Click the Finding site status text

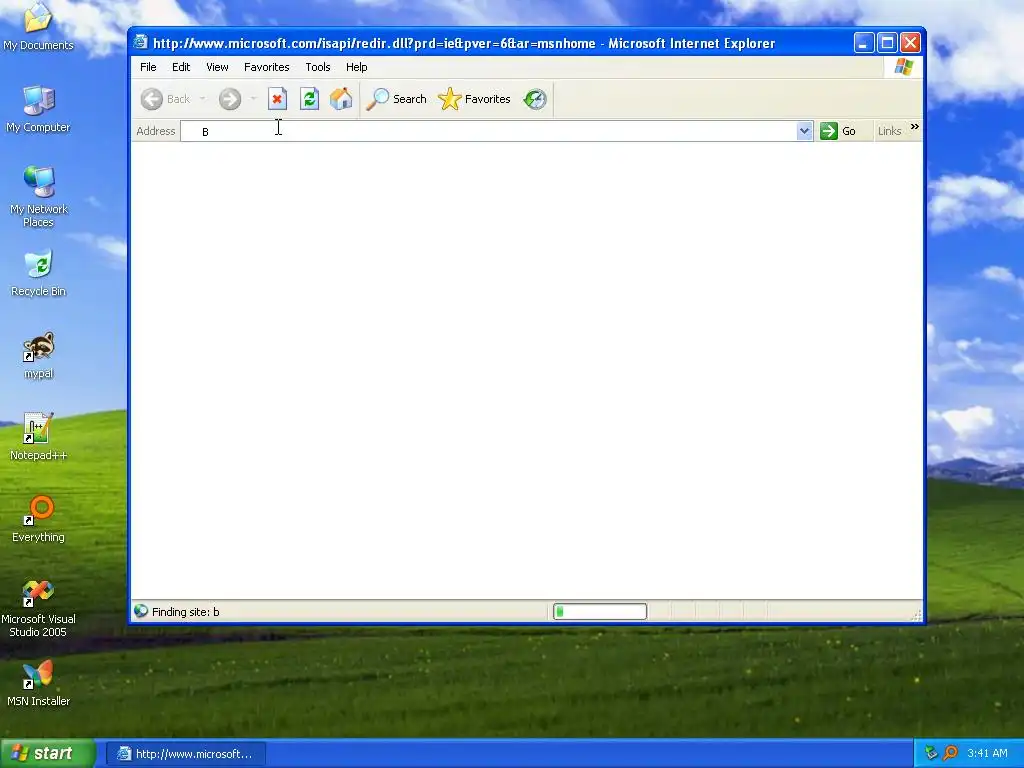tap(185, 612)
